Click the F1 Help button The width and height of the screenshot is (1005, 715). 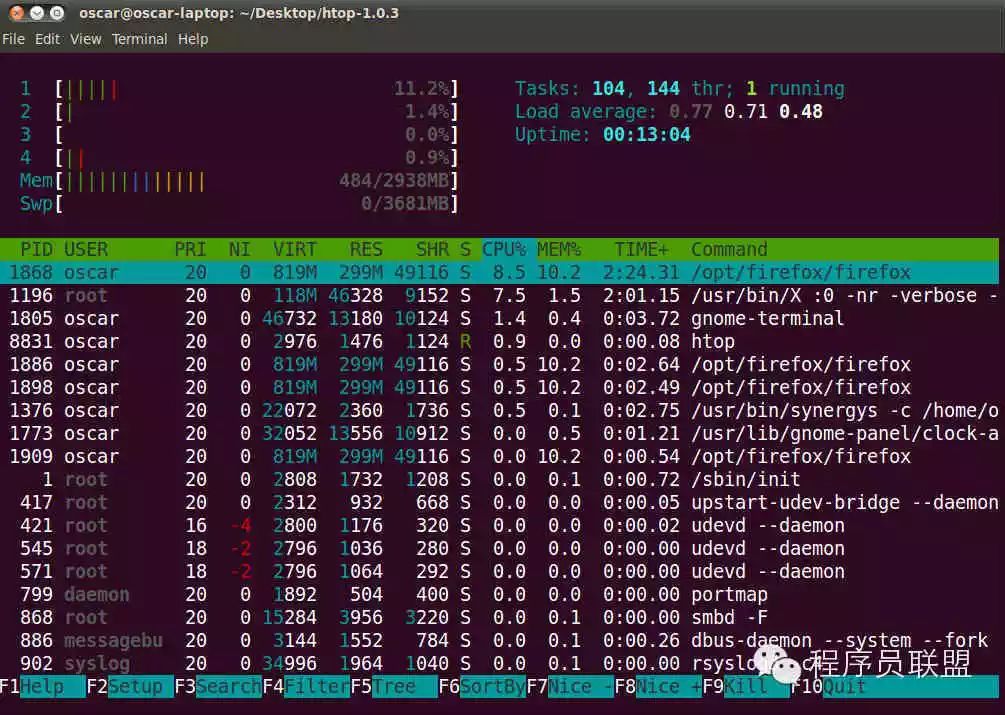[x=42, y=687]
